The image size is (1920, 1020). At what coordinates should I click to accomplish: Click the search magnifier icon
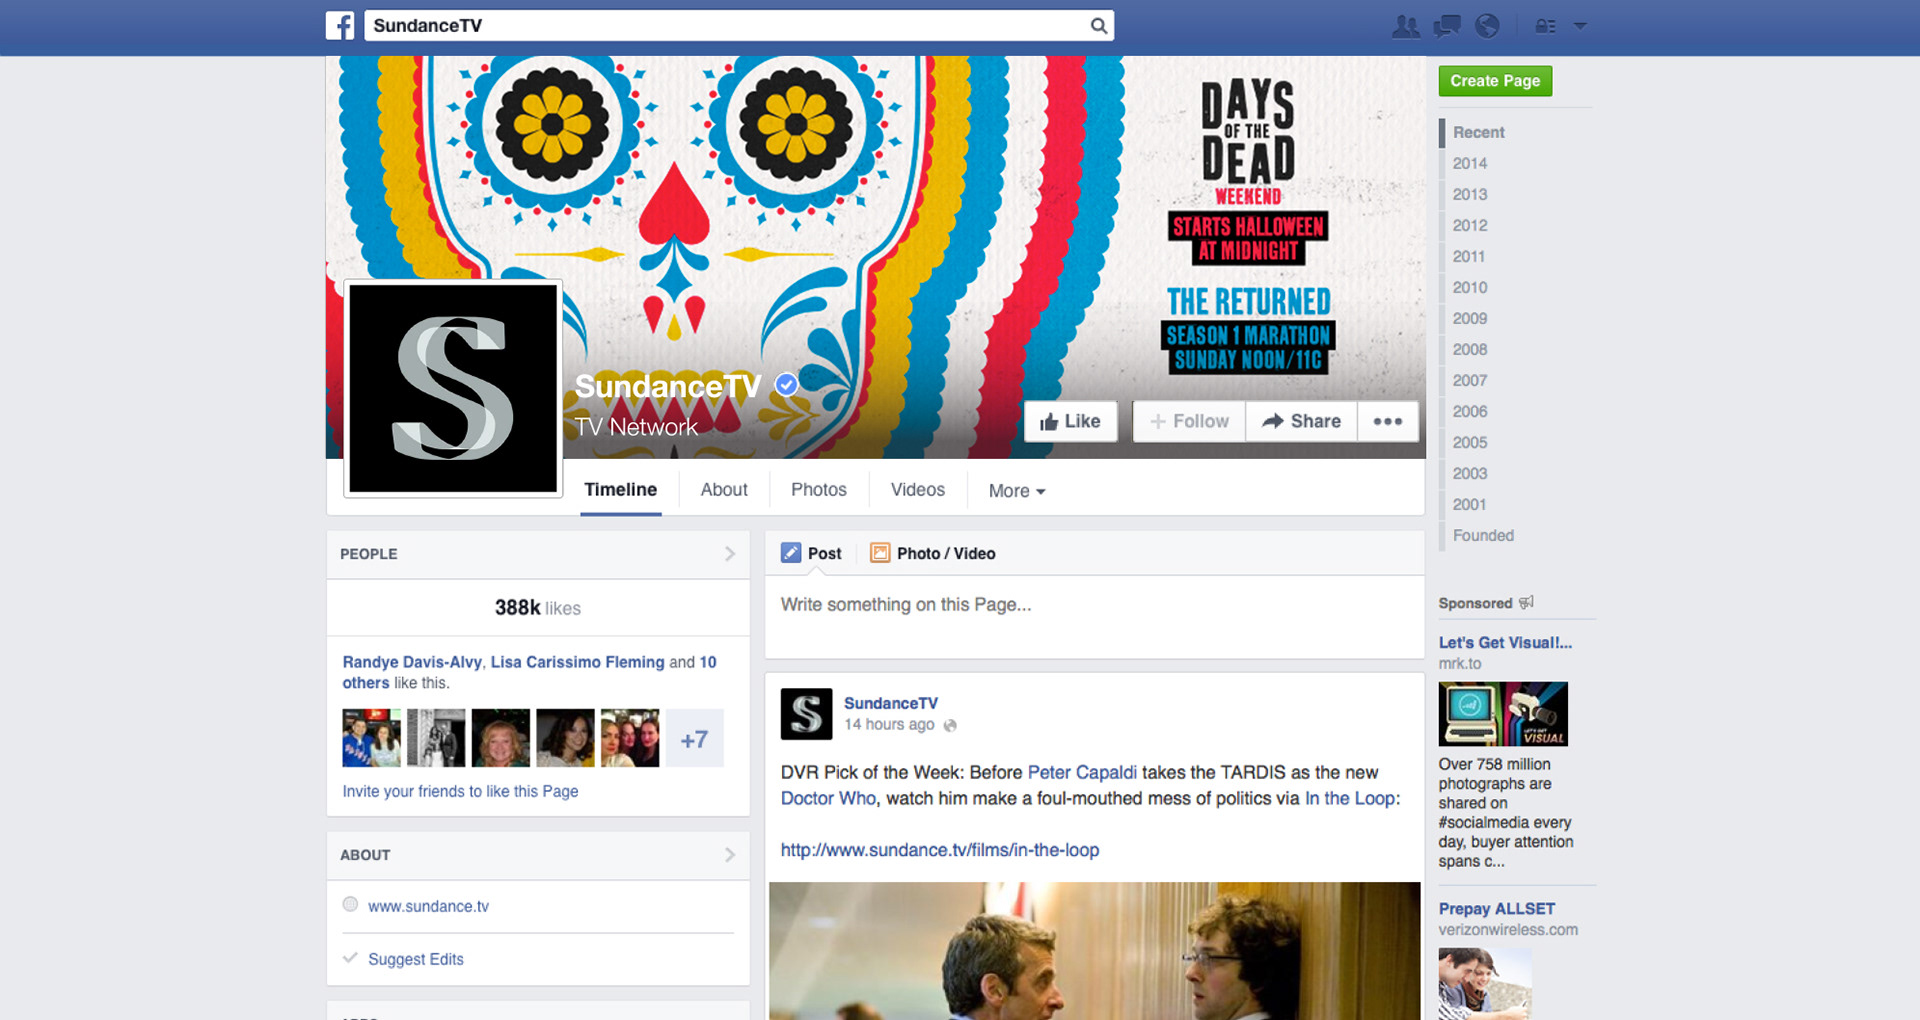click(x=1098, y=26)
